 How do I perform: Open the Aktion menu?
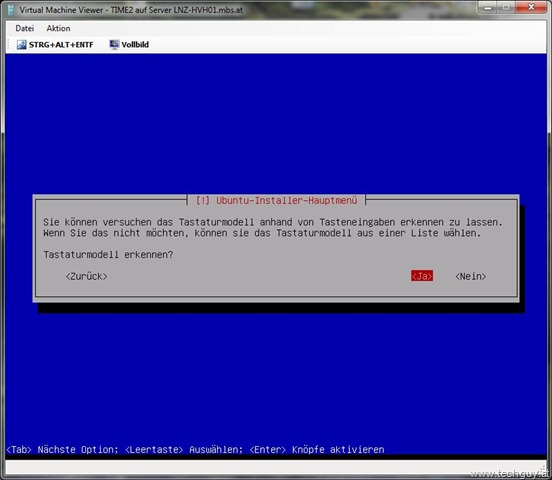click(x=58, y=28)
